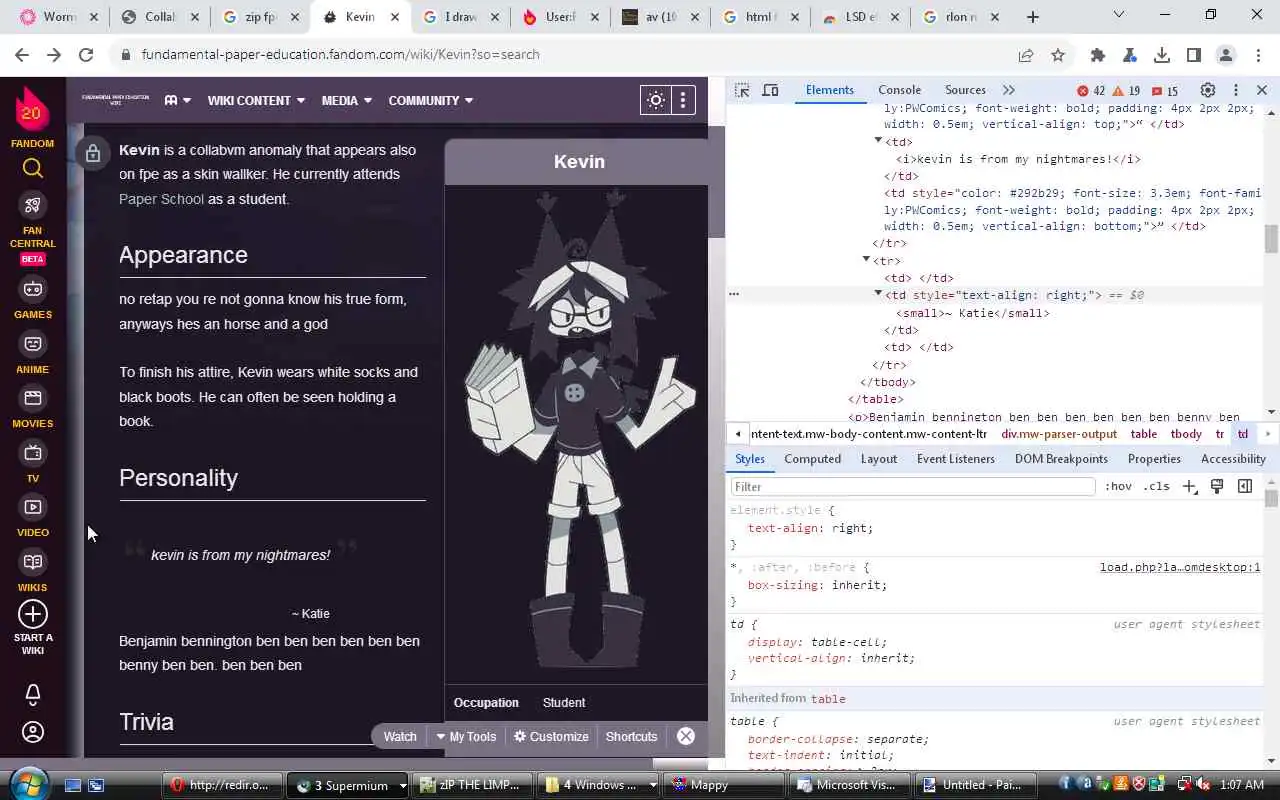1280x800 pixels.
Task: Click the Watch button in bottom toolbar
Action: coord(400,736)
